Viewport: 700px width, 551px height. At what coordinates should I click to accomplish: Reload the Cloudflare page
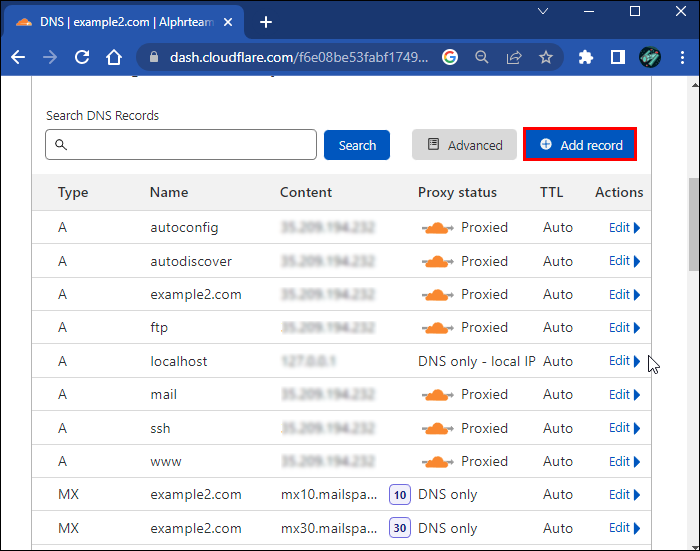click(x=82, y=57)
